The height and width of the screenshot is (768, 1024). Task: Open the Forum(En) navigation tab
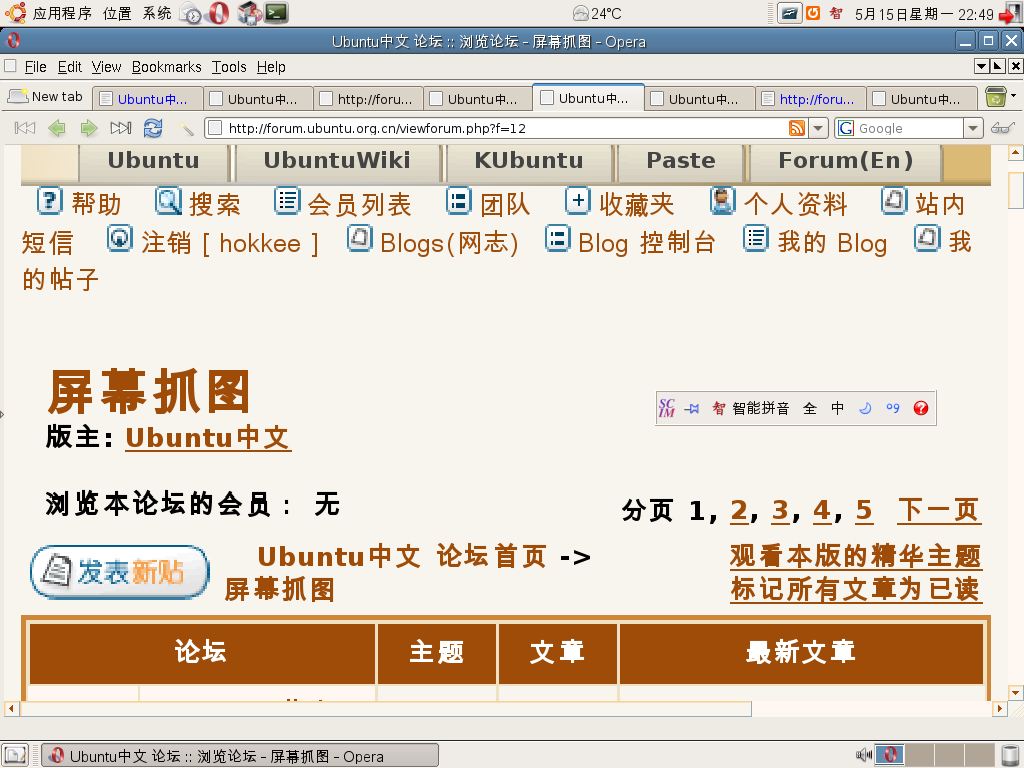click(846, 162)
